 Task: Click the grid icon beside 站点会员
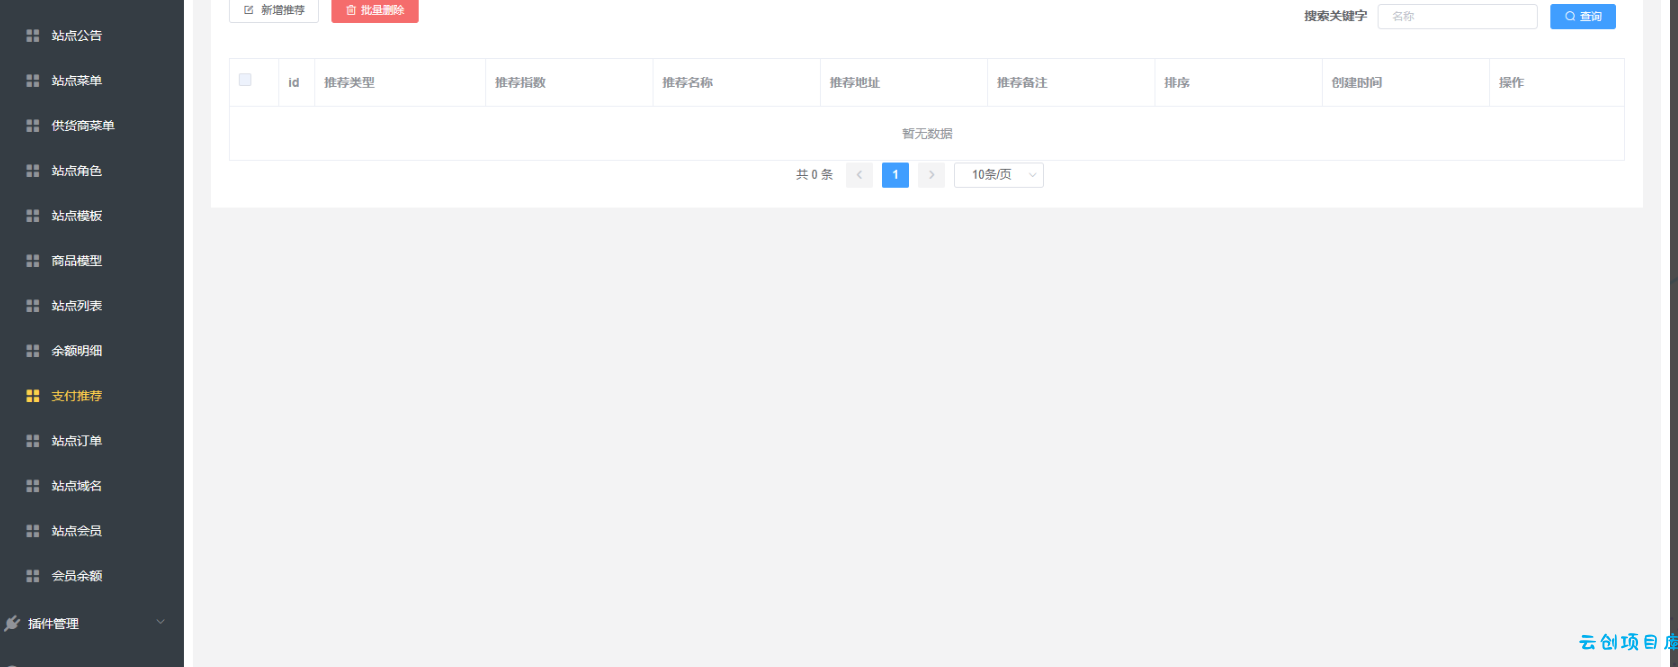tap(33, 531)
